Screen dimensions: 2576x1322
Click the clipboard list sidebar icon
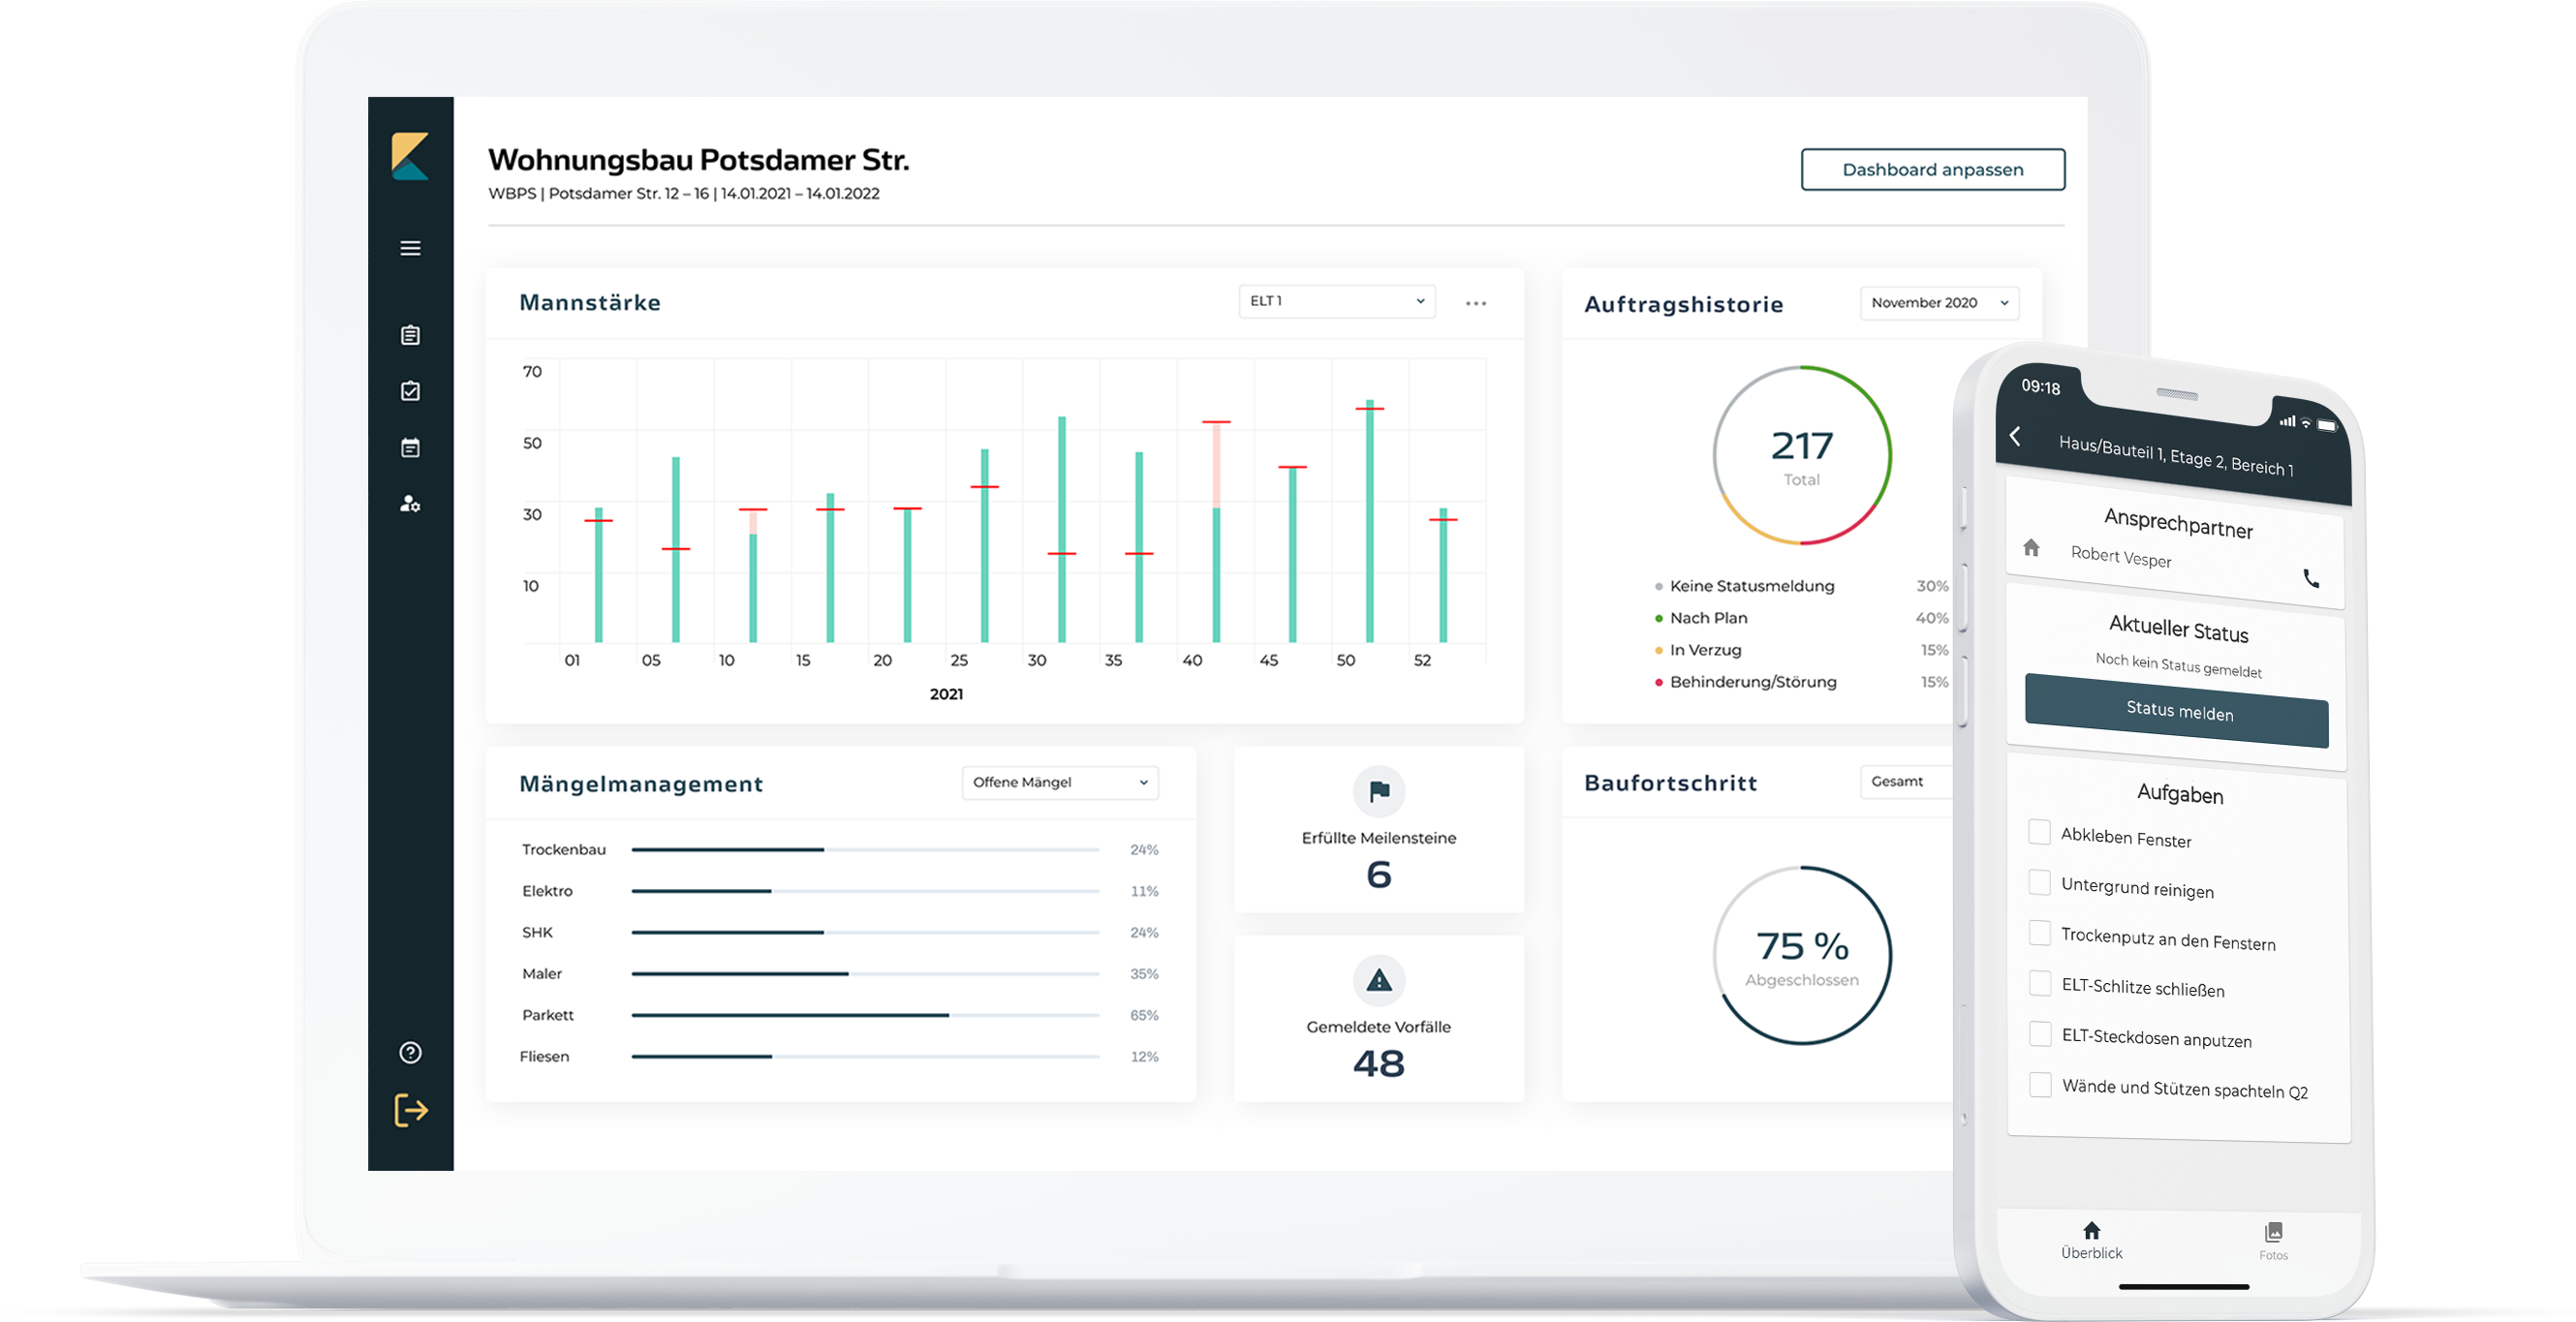tap(410, 335)
